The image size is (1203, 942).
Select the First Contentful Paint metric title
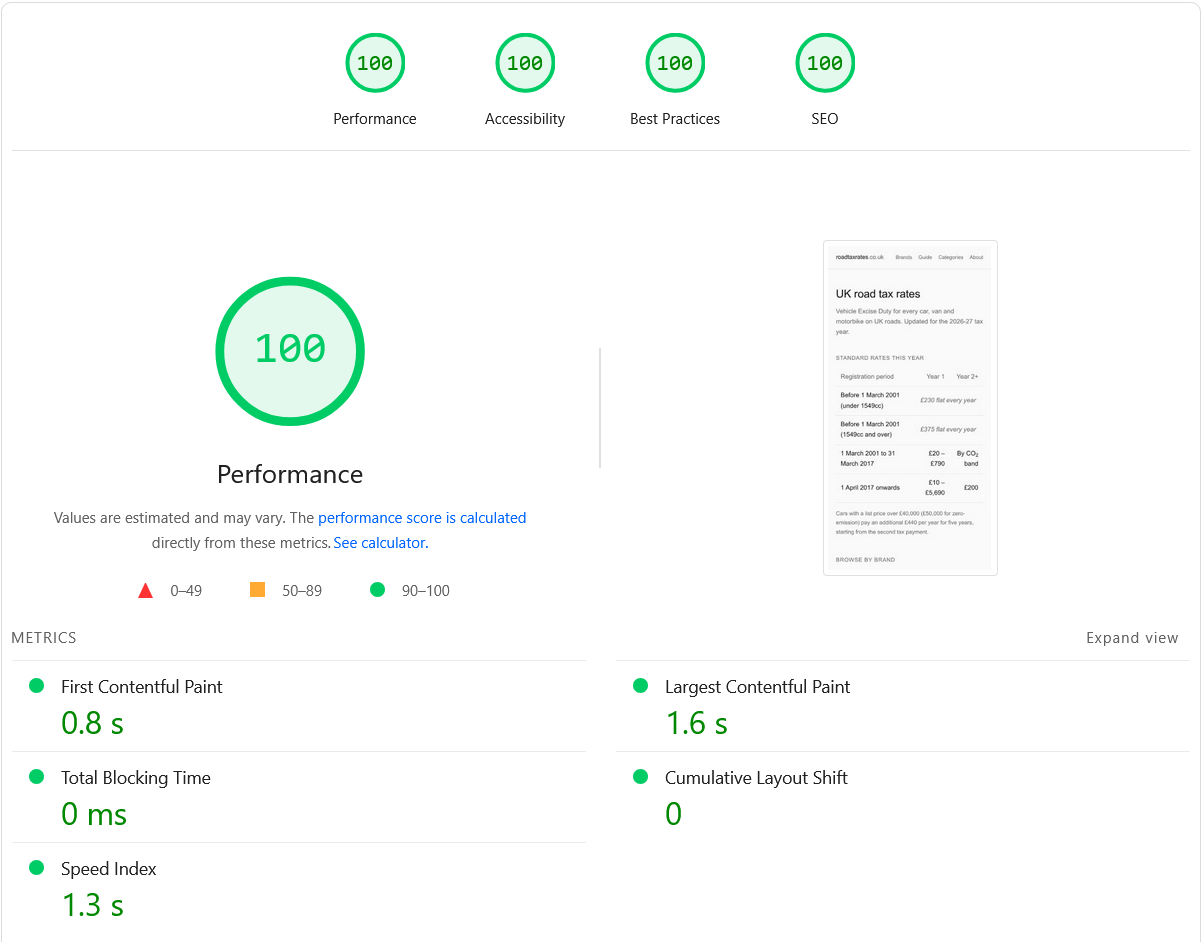(142, 687)
